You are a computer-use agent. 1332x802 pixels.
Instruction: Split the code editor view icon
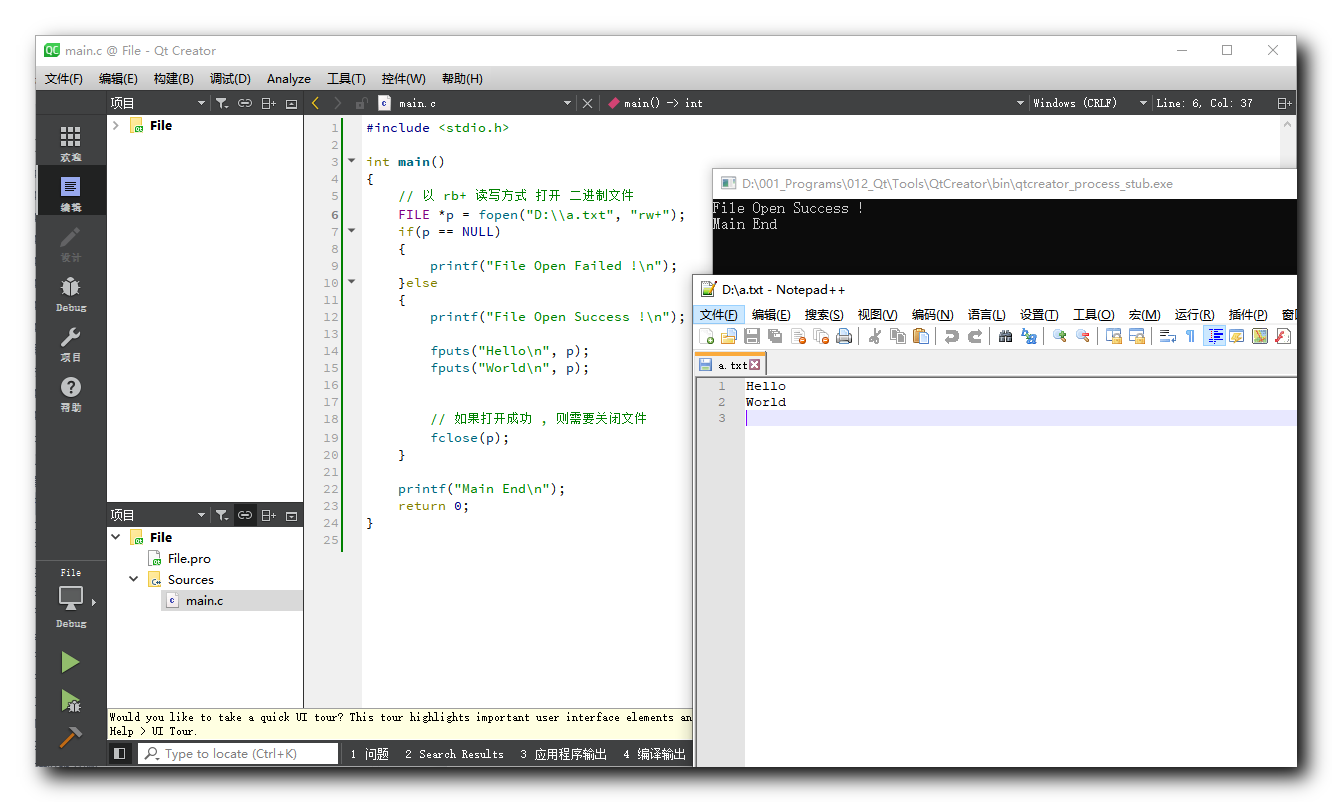coord(1284,103)
